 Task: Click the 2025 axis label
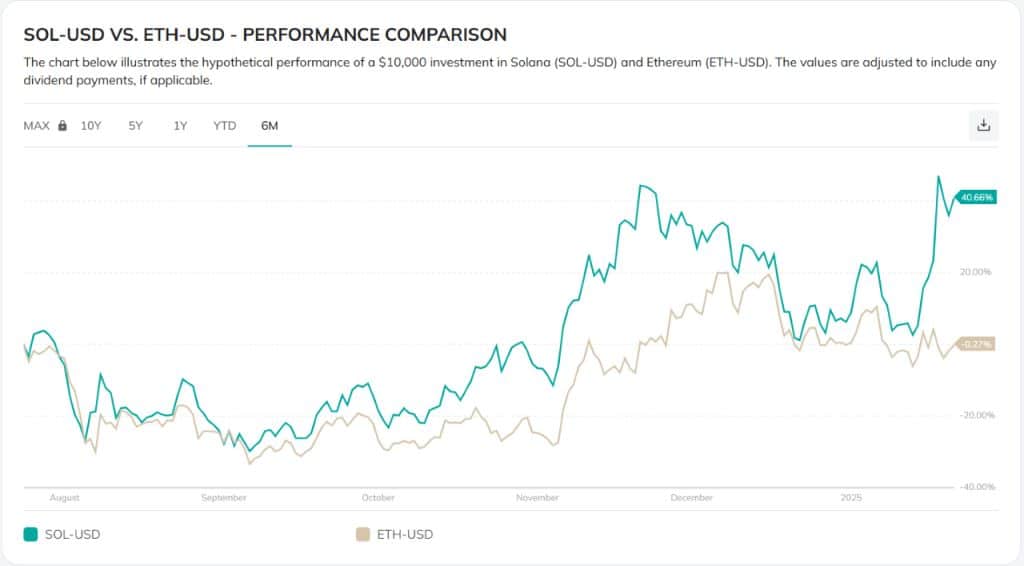pyautogui.click(x=851, y=497)
